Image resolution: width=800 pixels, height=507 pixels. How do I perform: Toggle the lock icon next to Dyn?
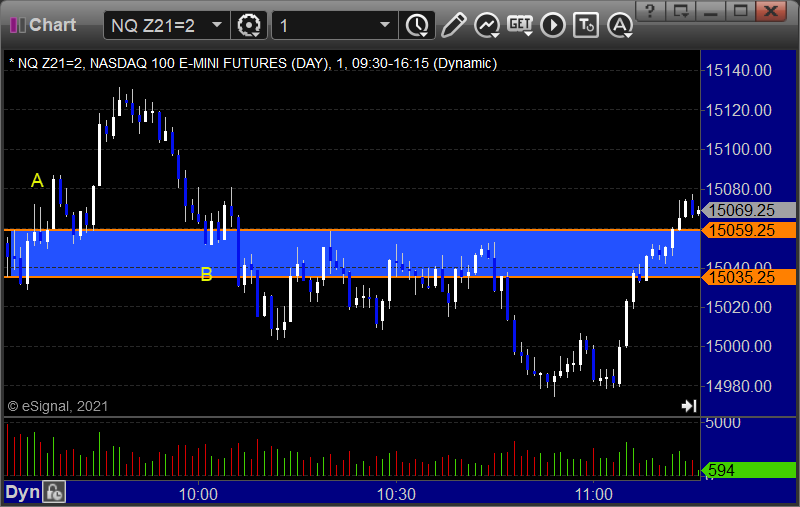(54, 492)
